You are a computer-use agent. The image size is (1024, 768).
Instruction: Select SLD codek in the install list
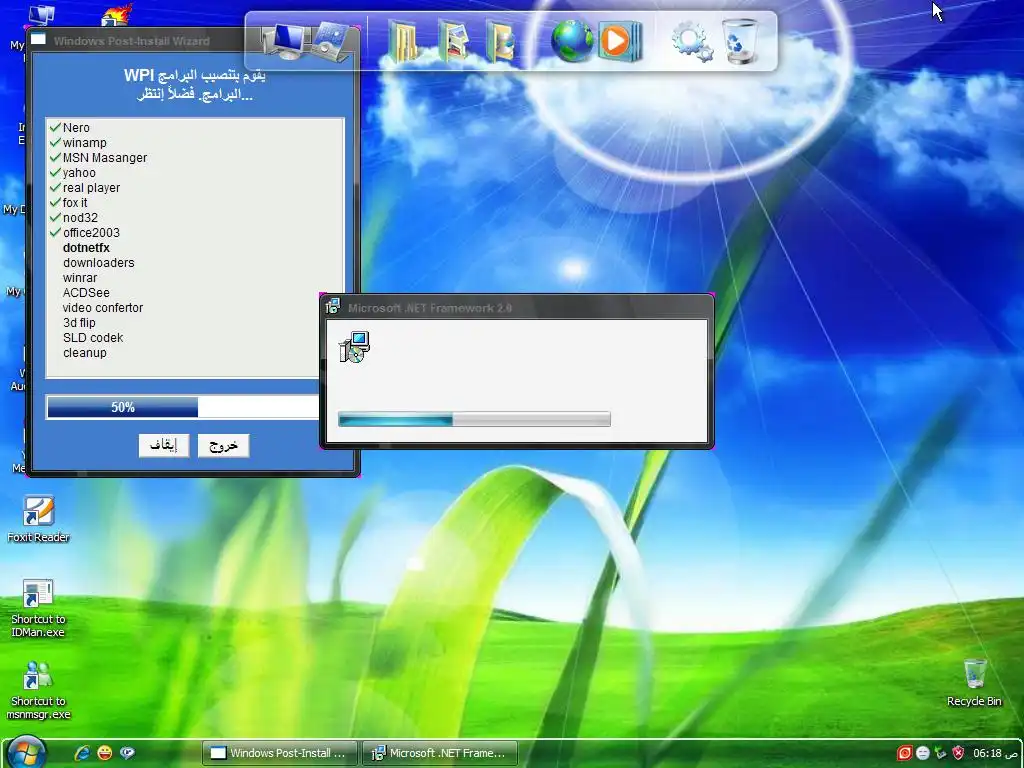click(93, 338)
